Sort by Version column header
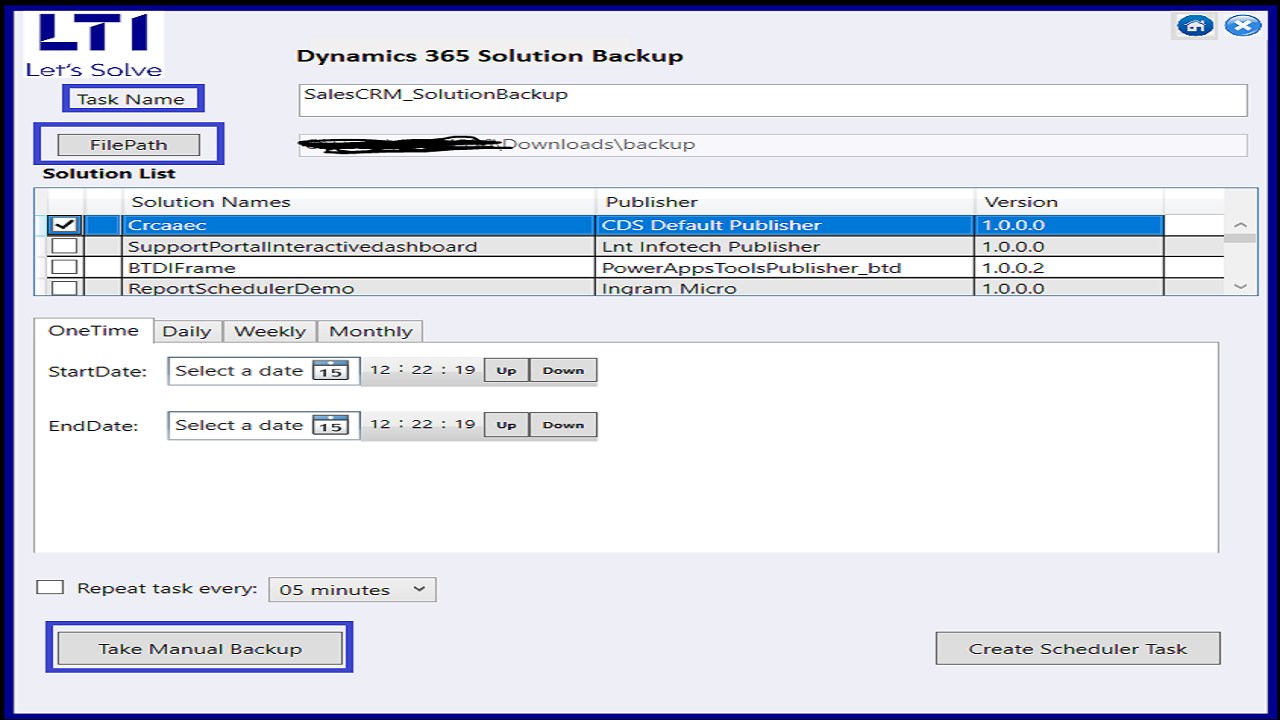This screenshot has width=1280, height=720. [x=1070, y=202]
